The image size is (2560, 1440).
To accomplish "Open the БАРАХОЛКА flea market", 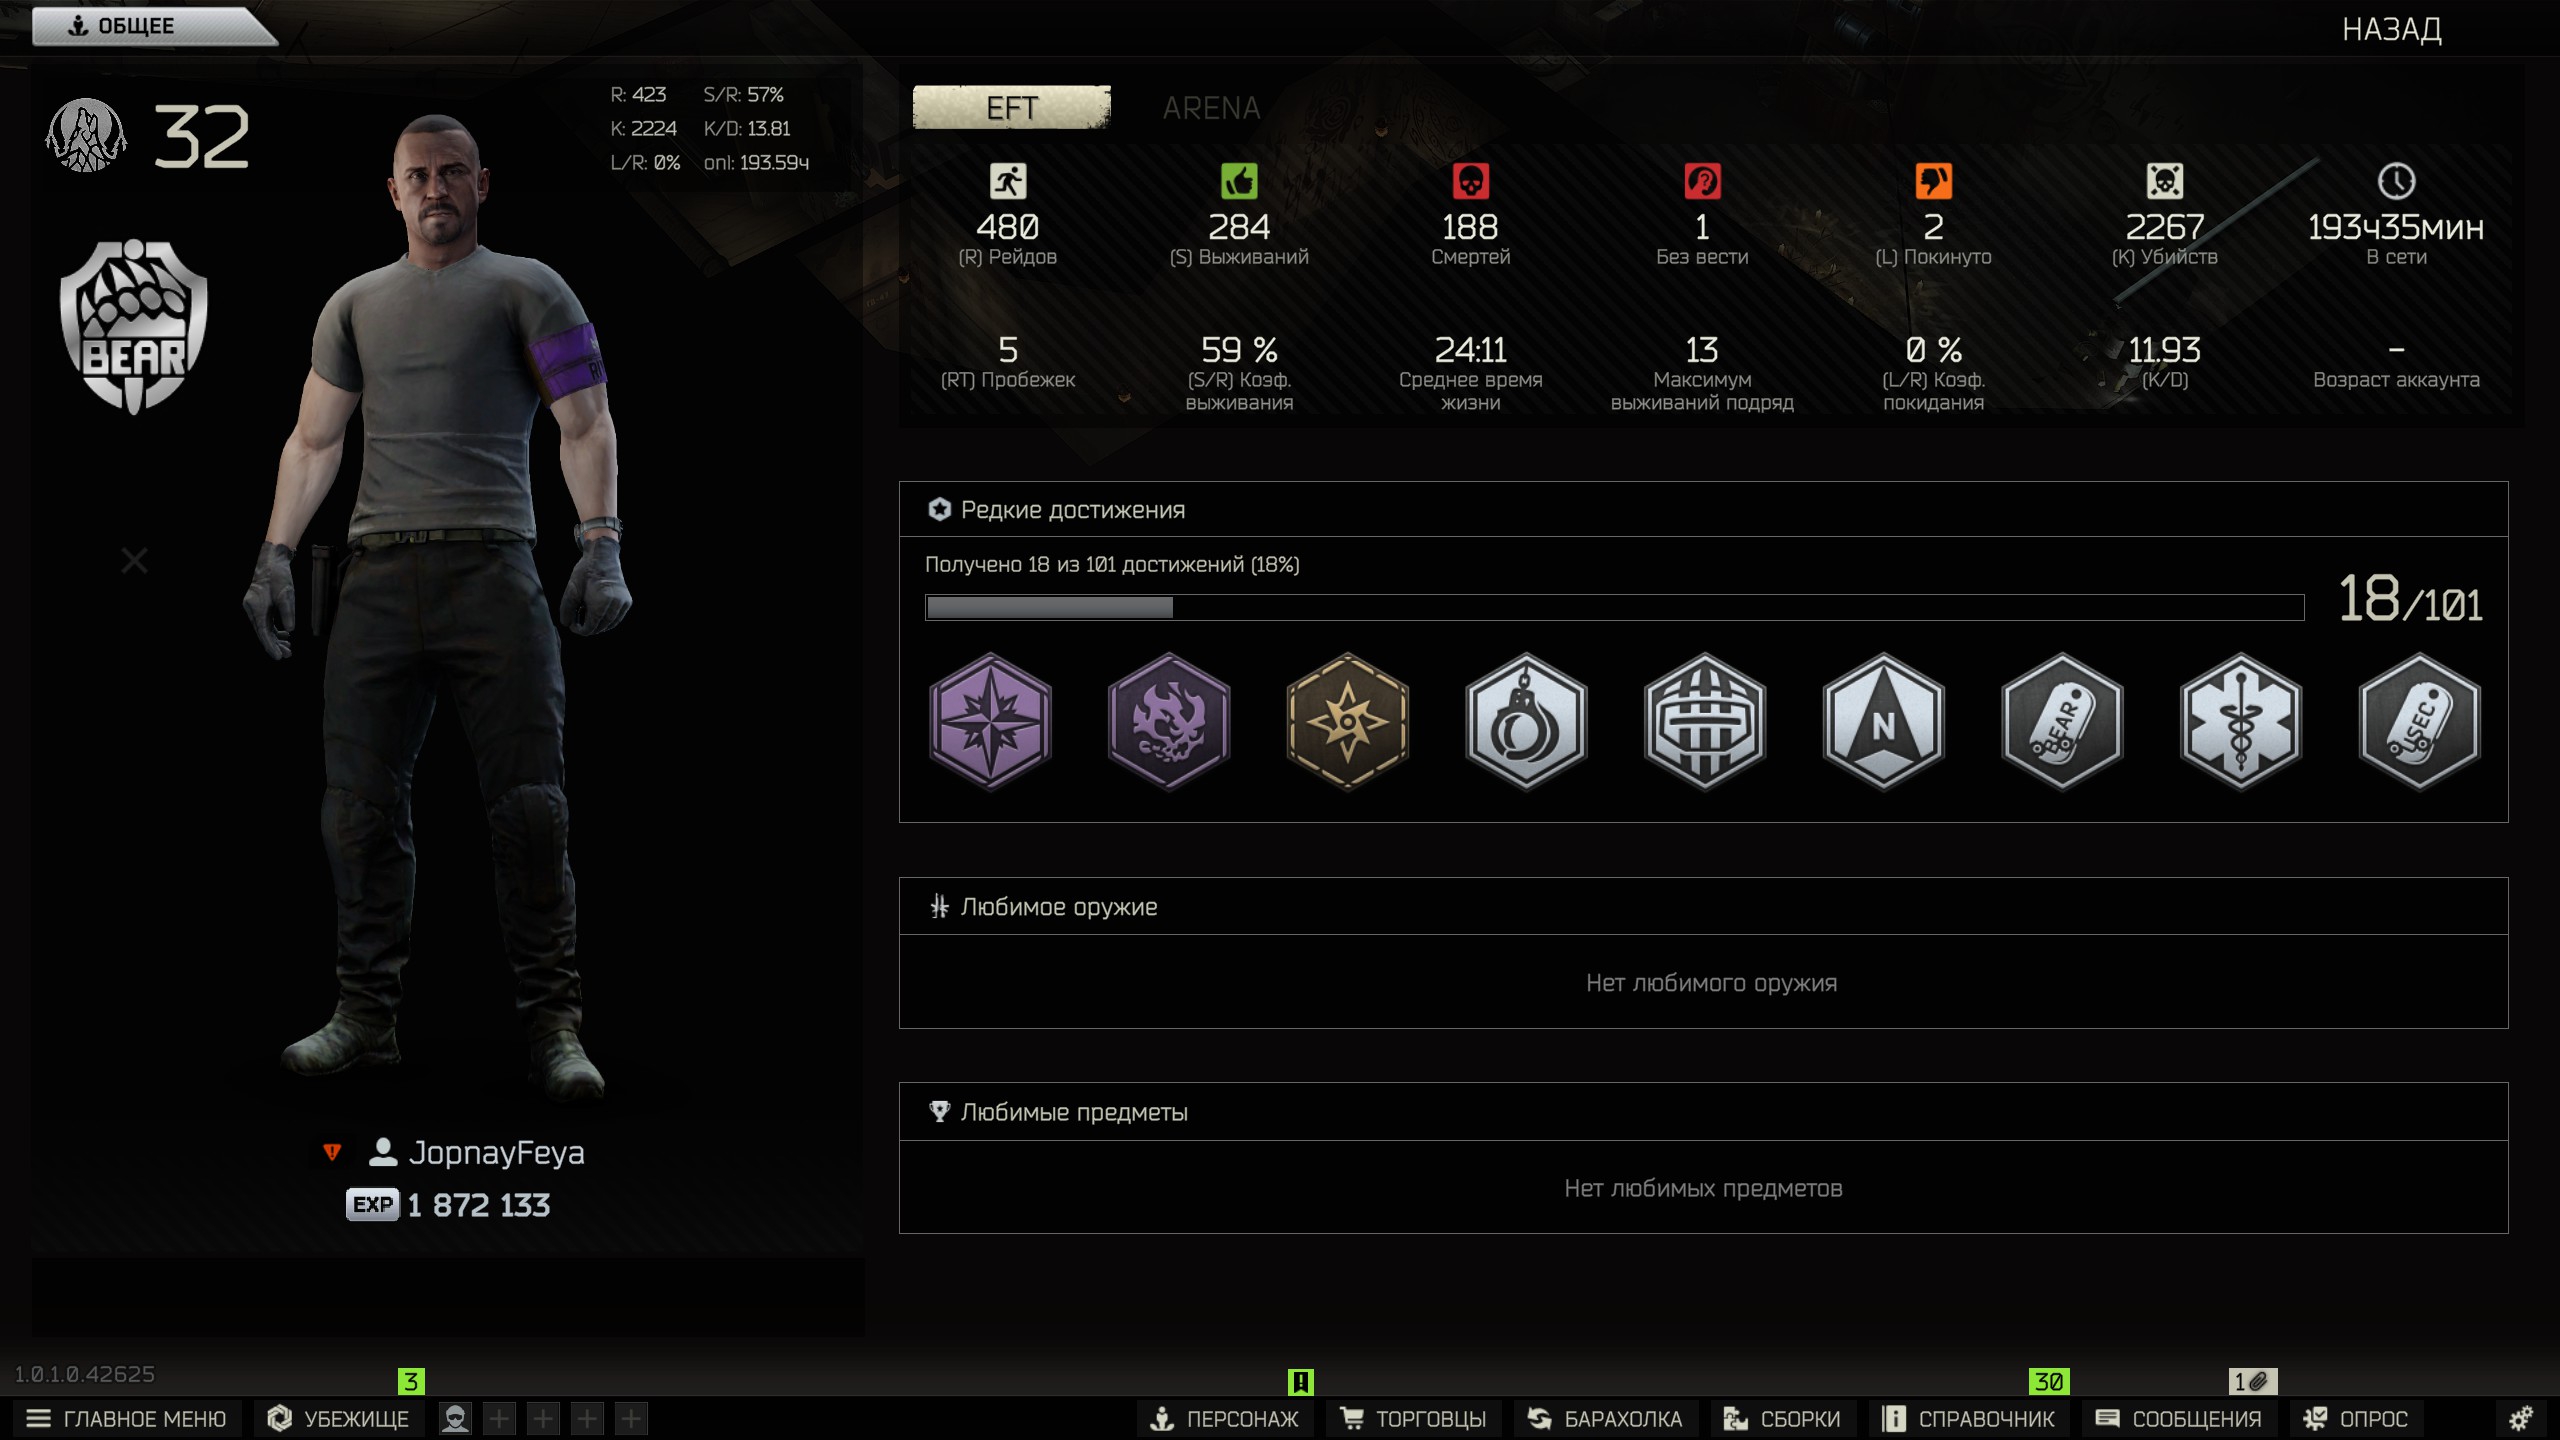I will [1605, 1419].
